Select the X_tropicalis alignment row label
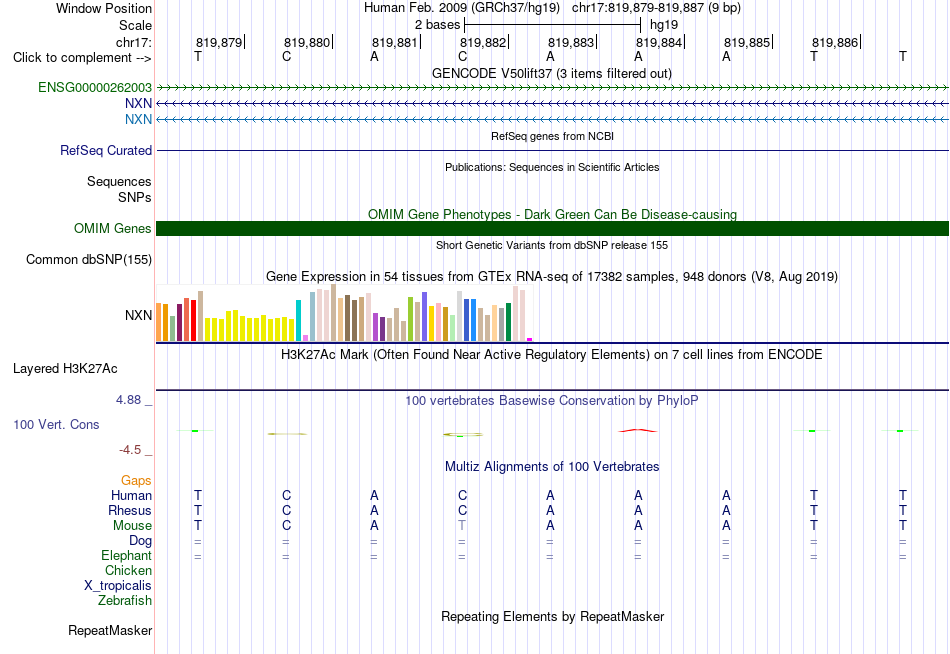The height and width of the screenshot is (654, 950). pos(118,586)
